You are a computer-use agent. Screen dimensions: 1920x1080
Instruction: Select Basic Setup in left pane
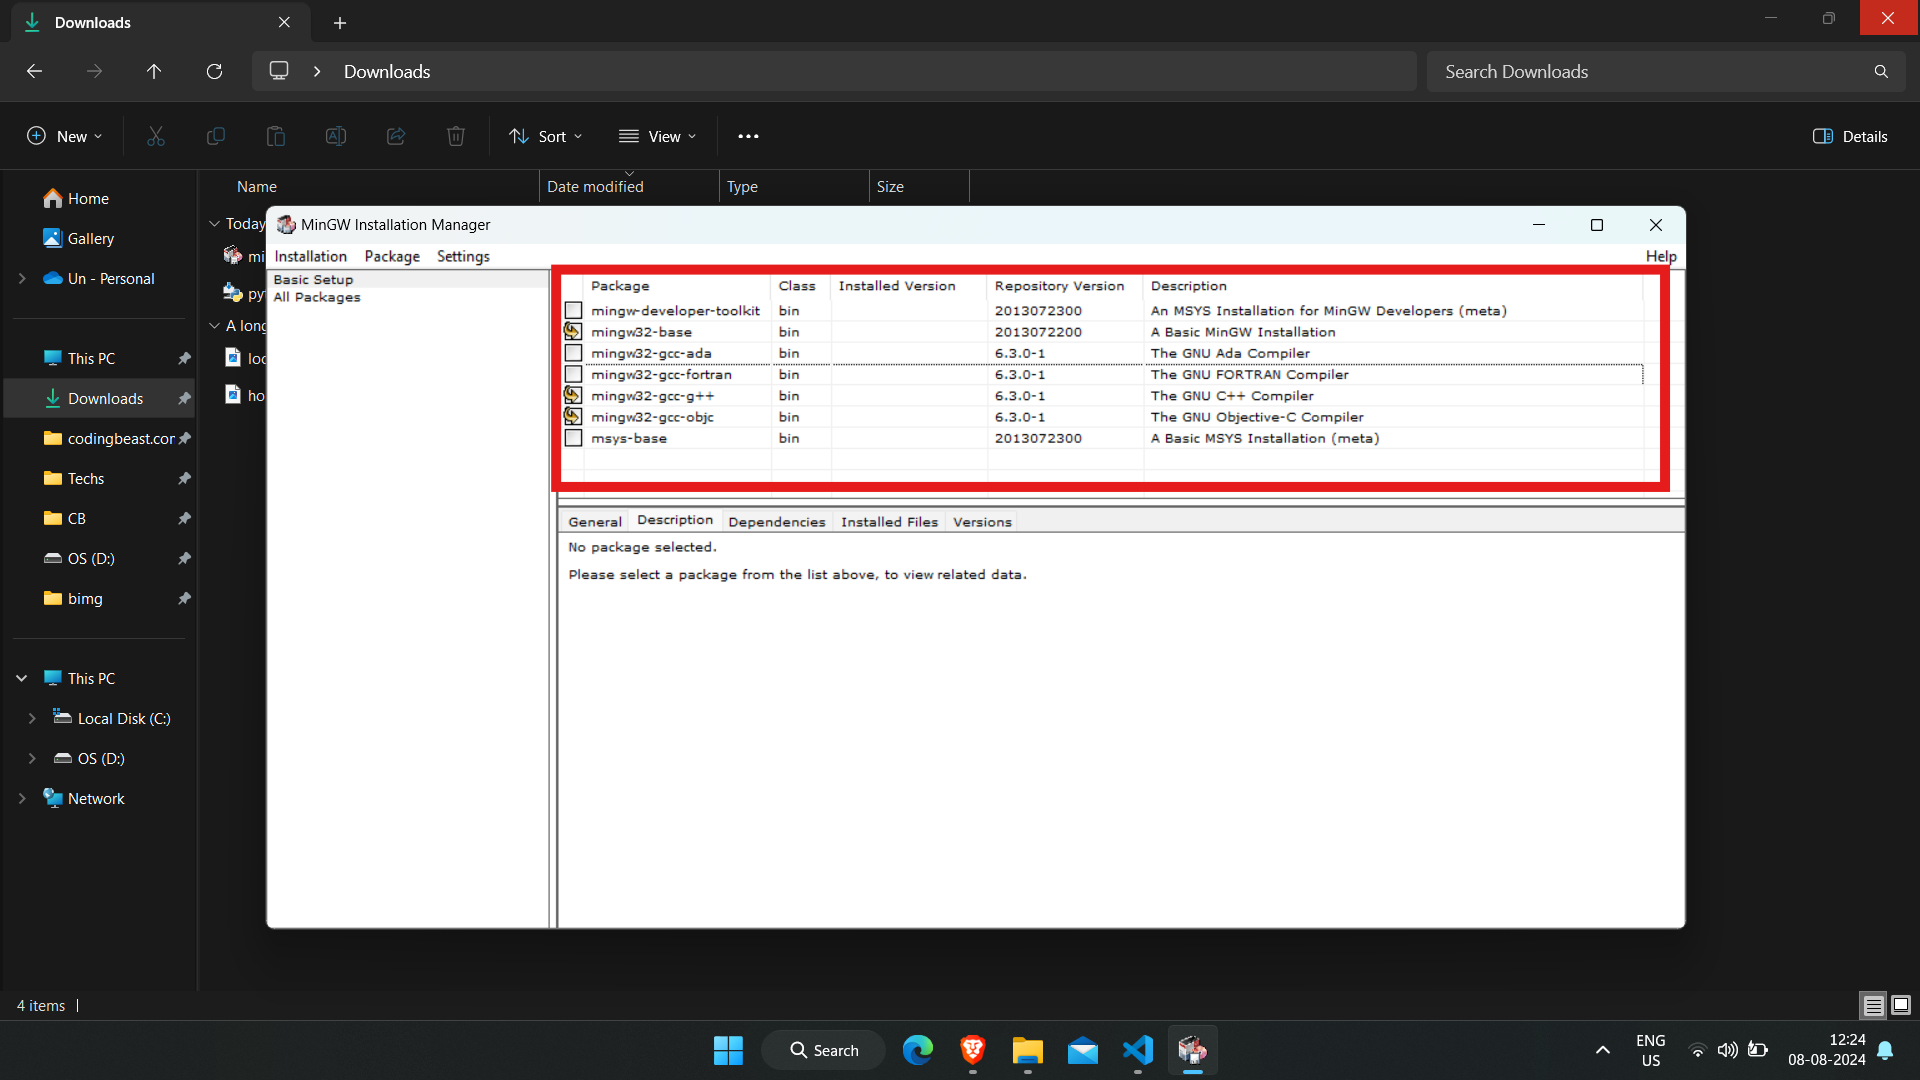coord(313,280)
